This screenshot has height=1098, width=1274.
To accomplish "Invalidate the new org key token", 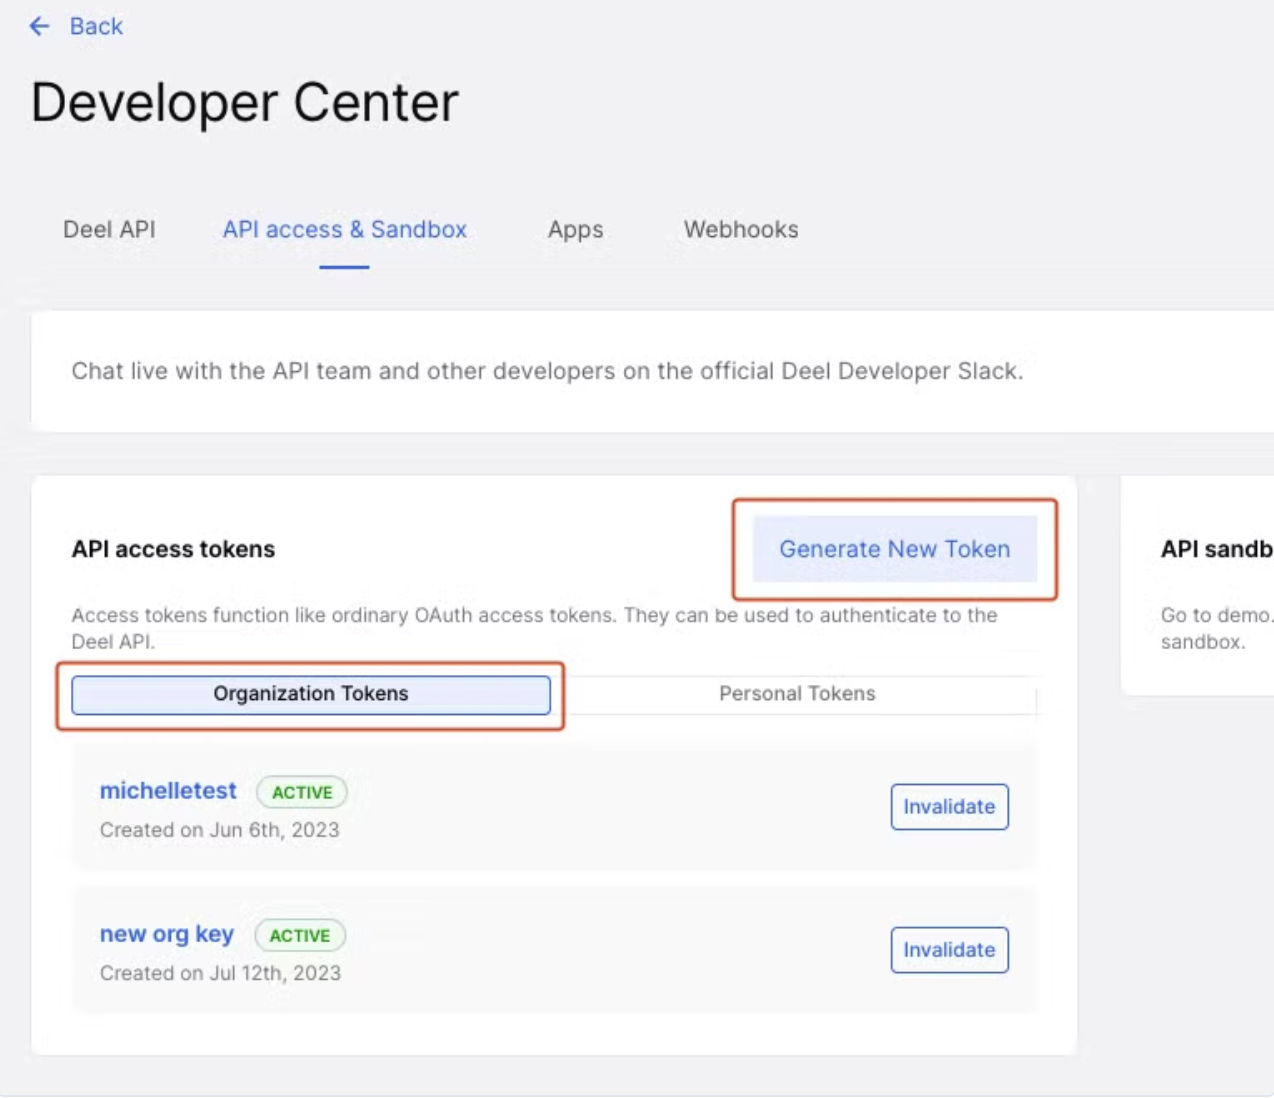I will (949, 950).
